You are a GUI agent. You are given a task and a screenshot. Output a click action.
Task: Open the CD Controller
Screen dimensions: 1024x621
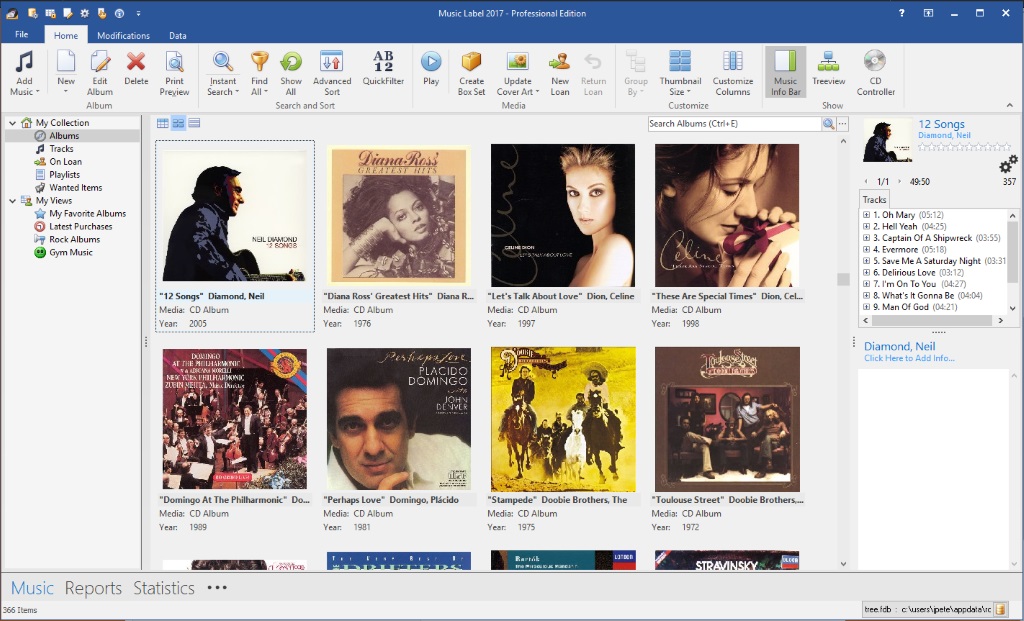click(876, 72)
